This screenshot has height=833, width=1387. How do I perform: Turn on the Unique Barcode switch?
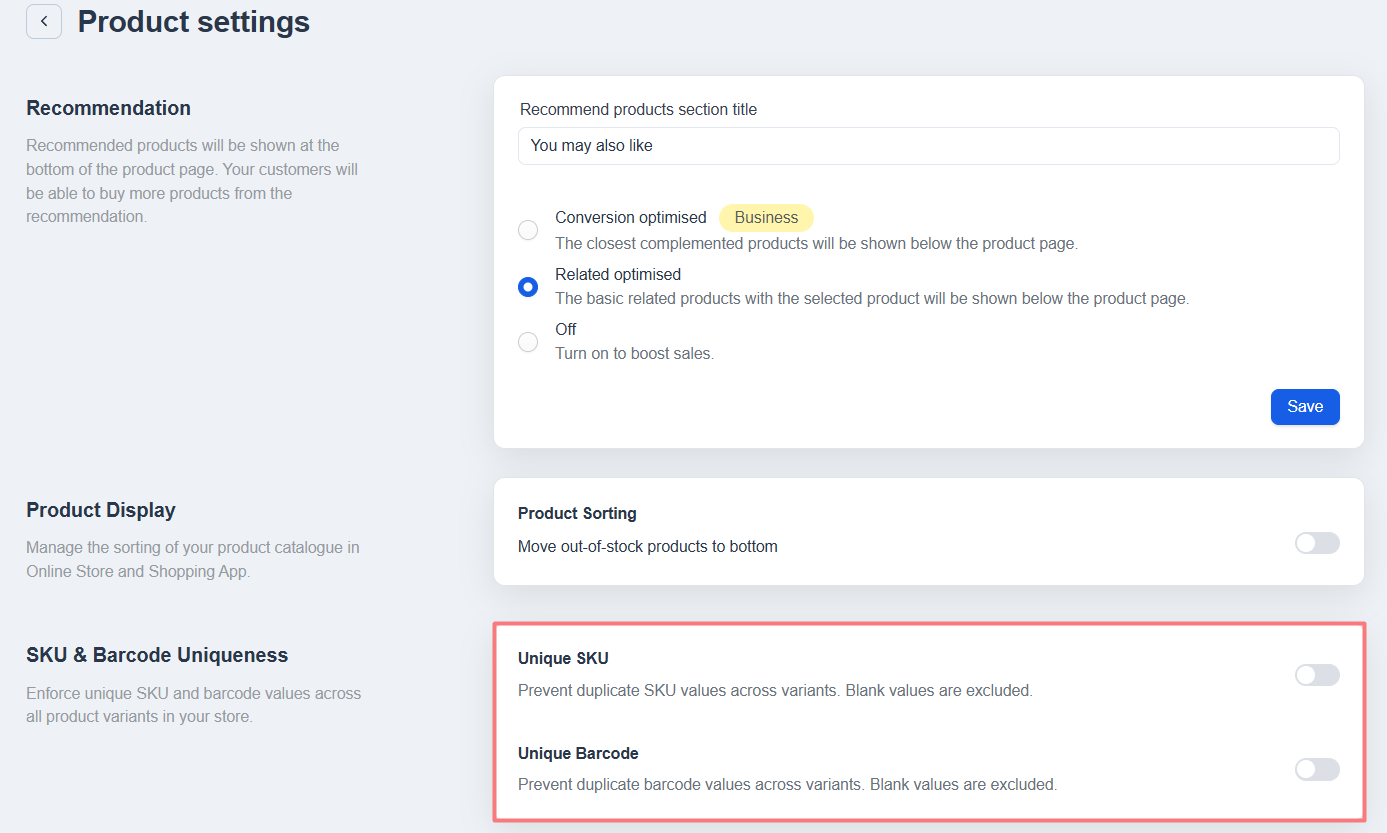click(x=1316, y=769)
